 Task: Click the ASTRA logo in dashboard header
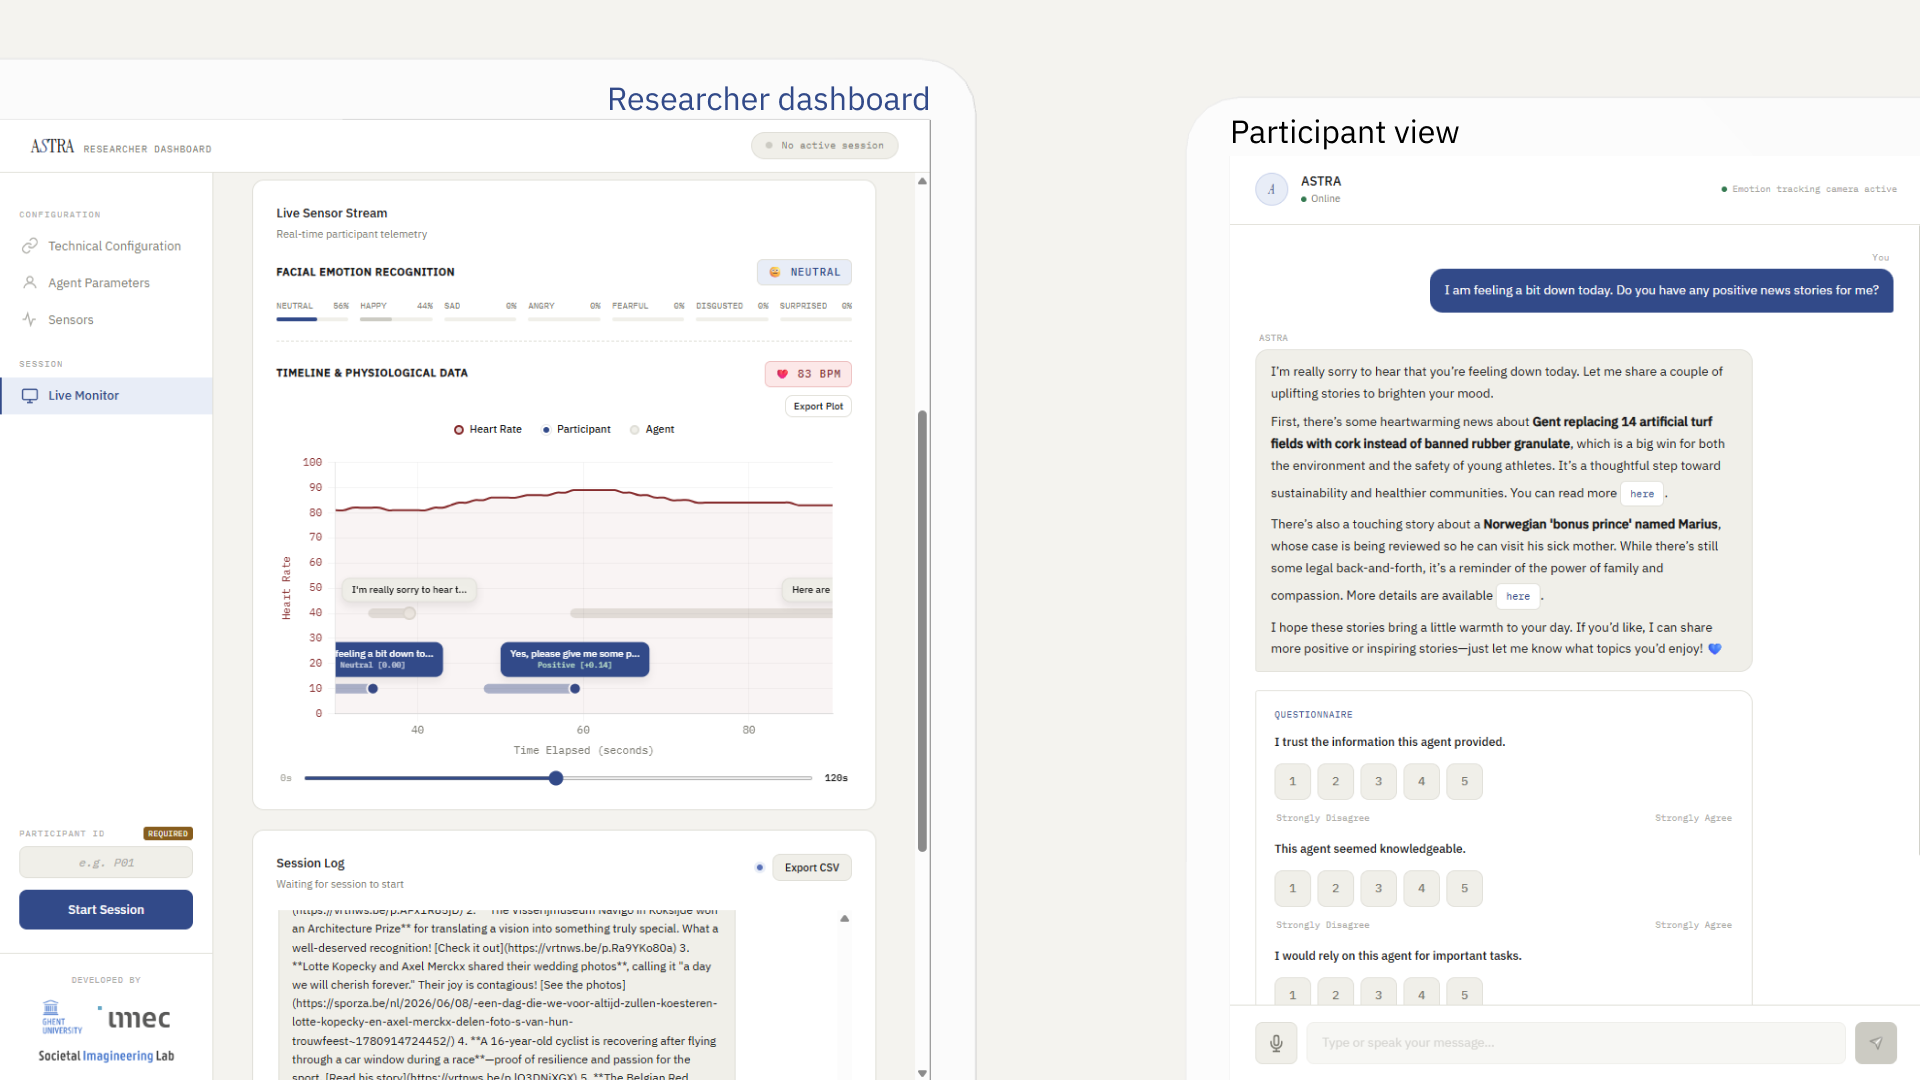(52, 147)
